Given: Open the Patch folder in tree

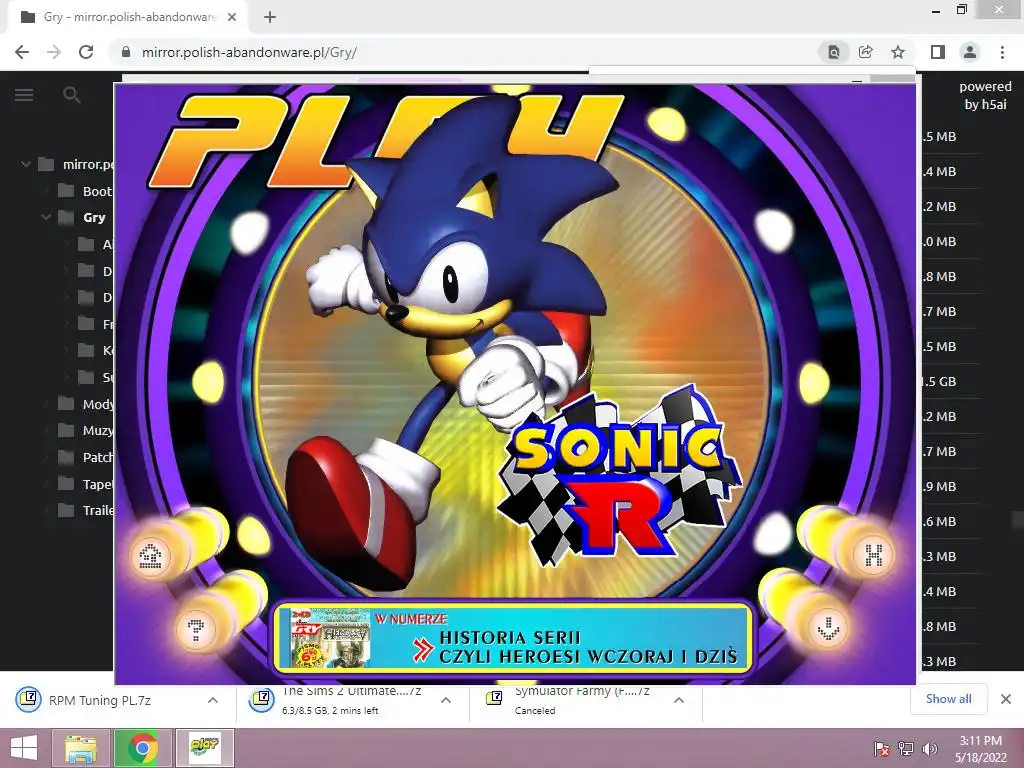Looking at the screenshot, I should tap(86, 457).
